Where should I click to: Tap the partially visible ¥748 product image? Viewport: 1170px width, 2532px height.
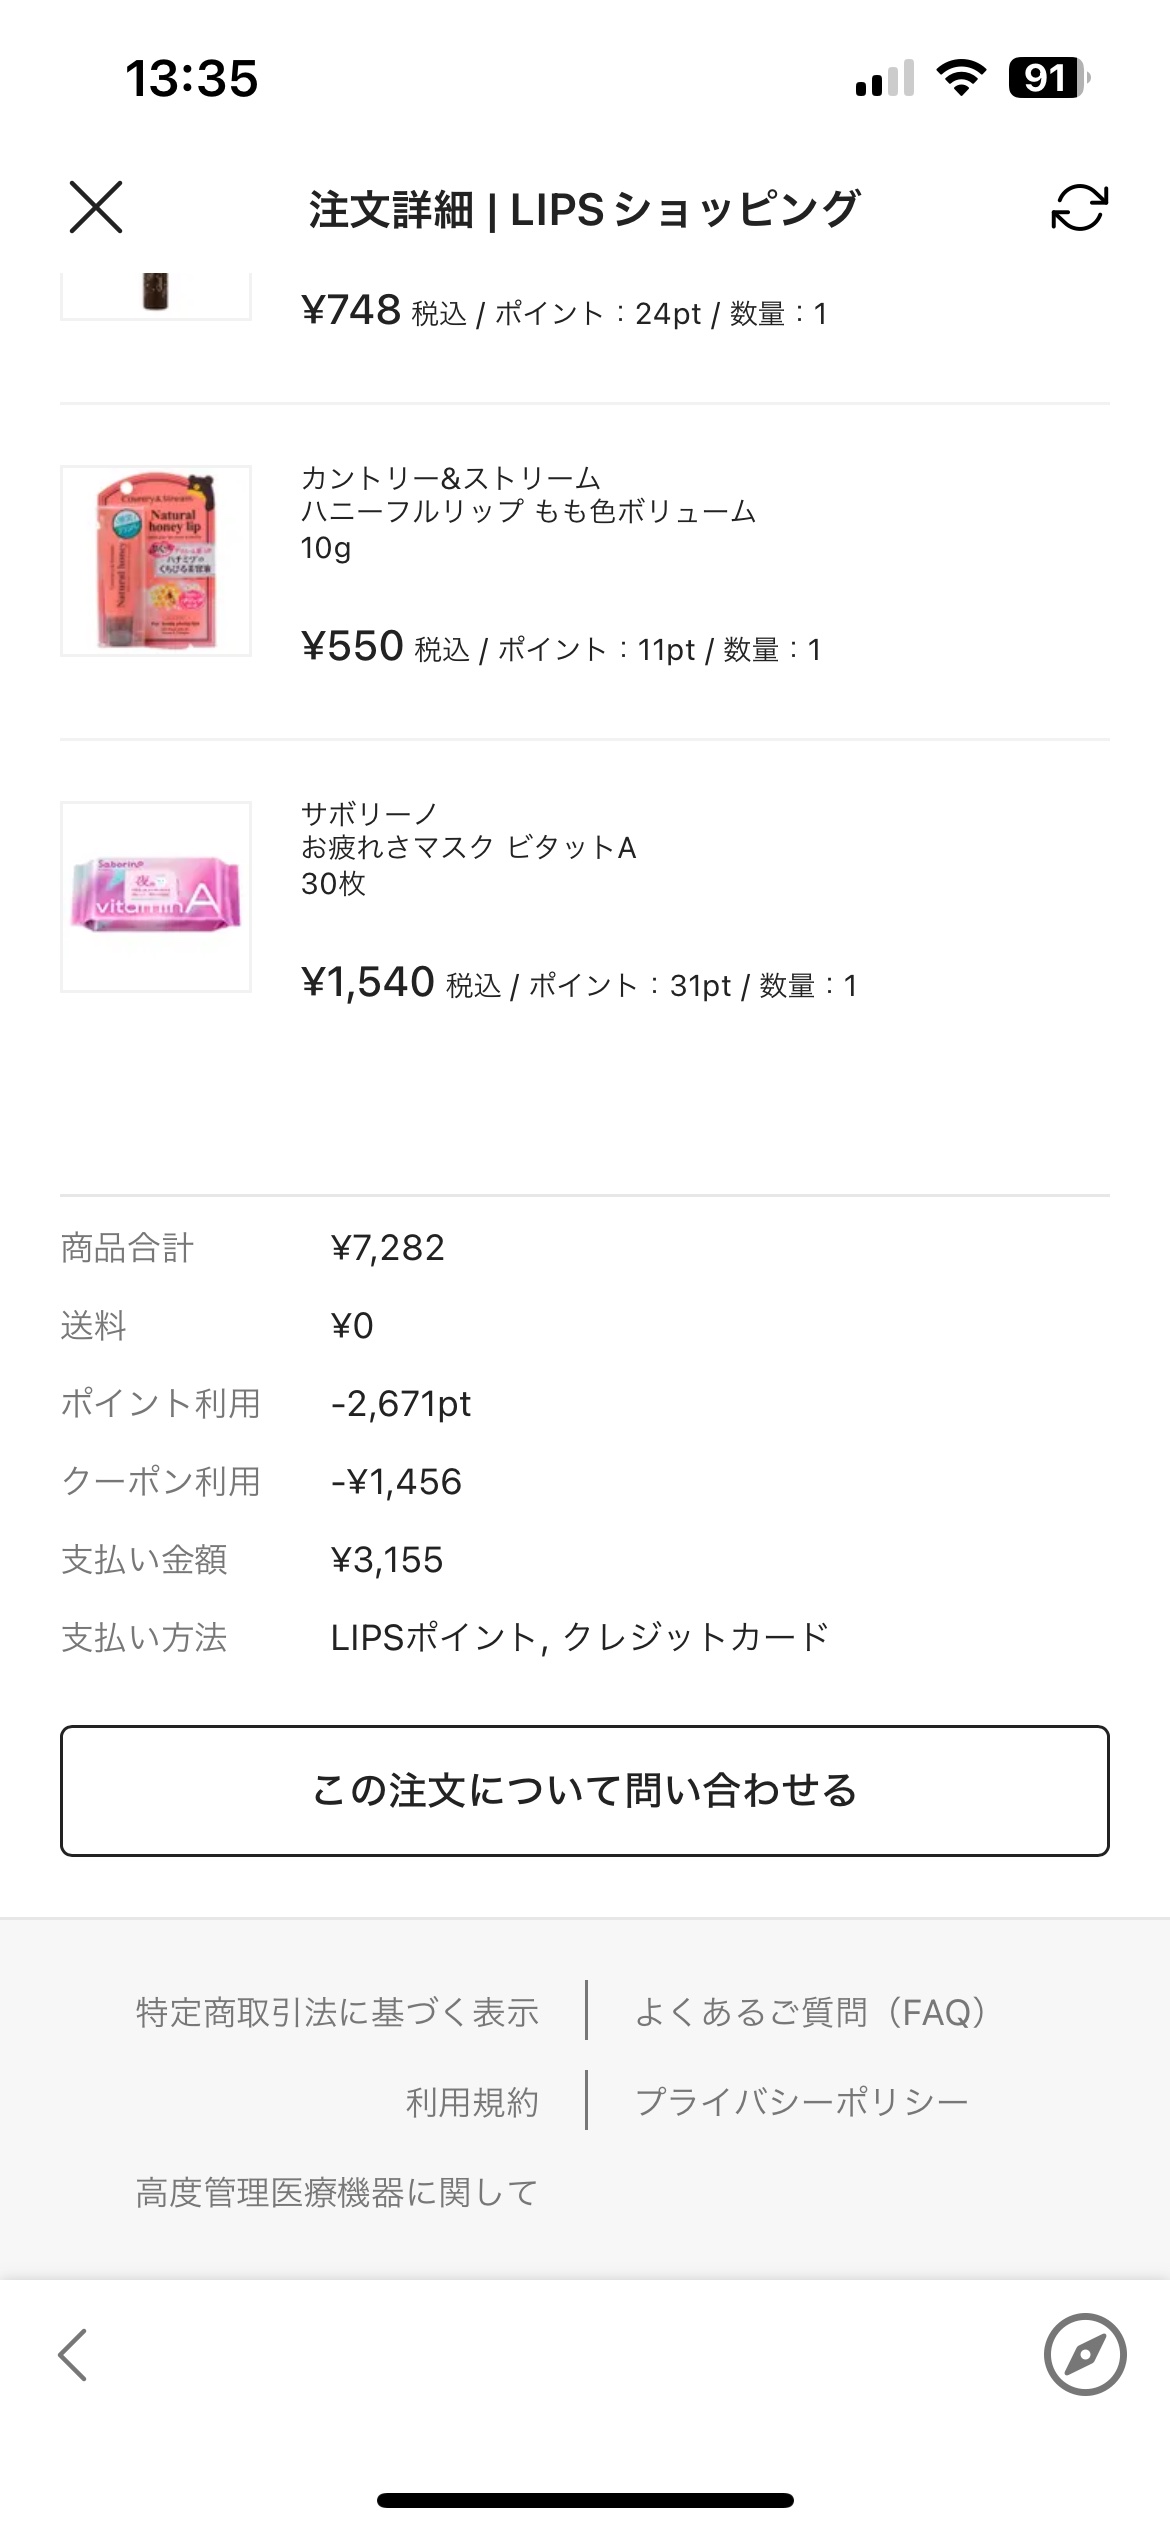156,295
